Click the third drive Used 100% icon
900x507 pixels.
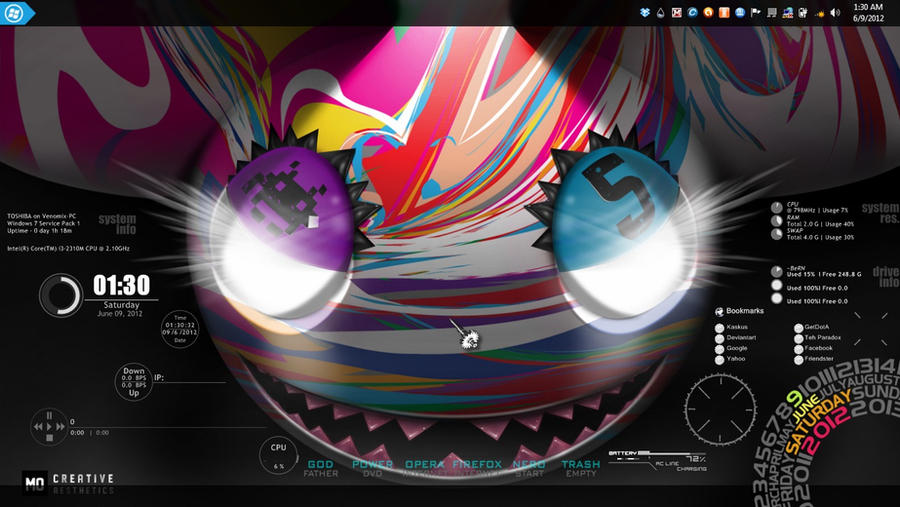coord(776,299)
